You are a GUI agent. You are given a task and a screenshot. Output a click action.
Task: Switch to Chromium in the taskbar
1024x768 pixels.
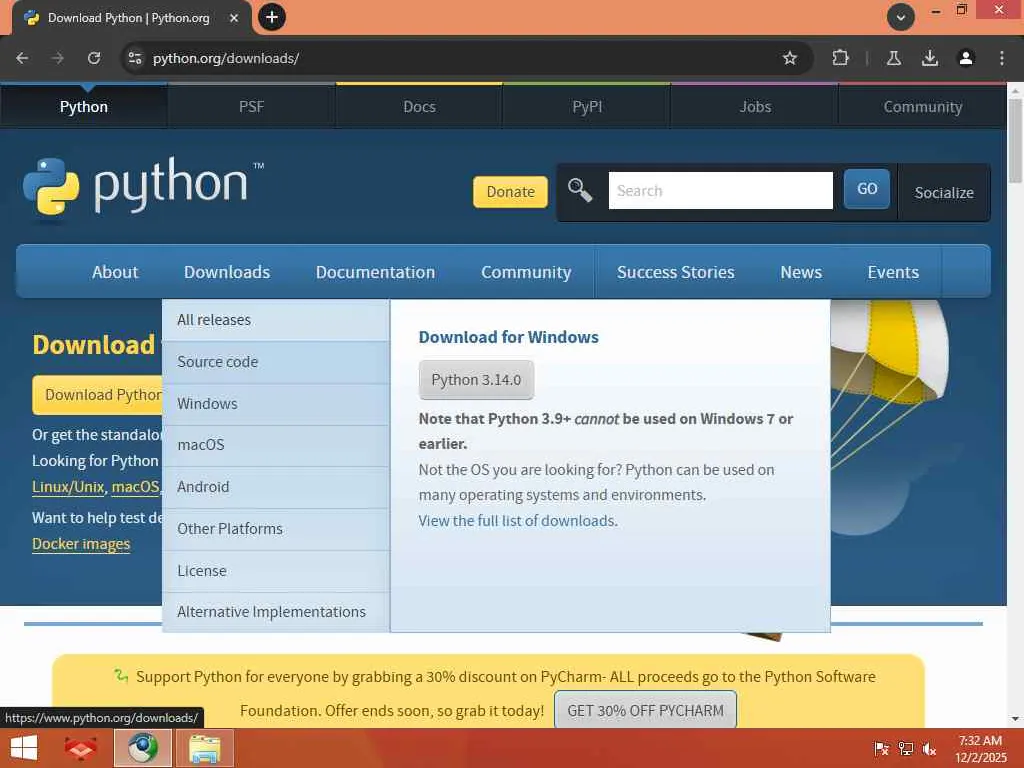coord(143,748)
